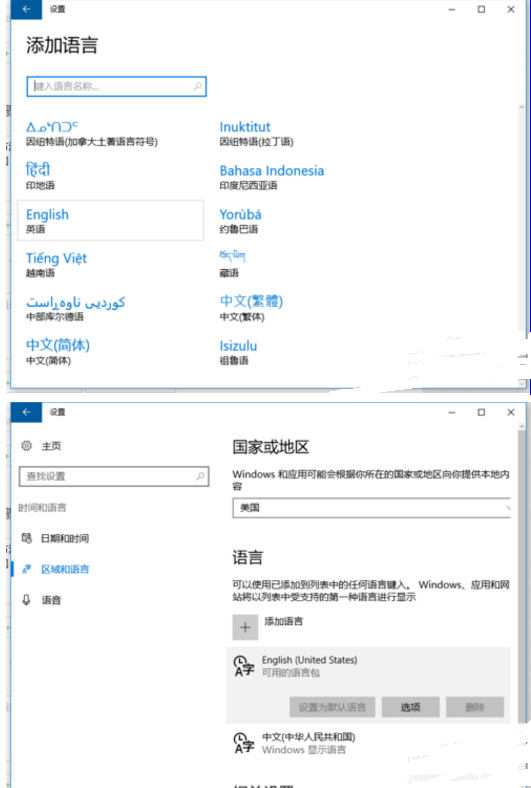Open 区域和语言 settings page
531x788 pixels.
(65, 569)
